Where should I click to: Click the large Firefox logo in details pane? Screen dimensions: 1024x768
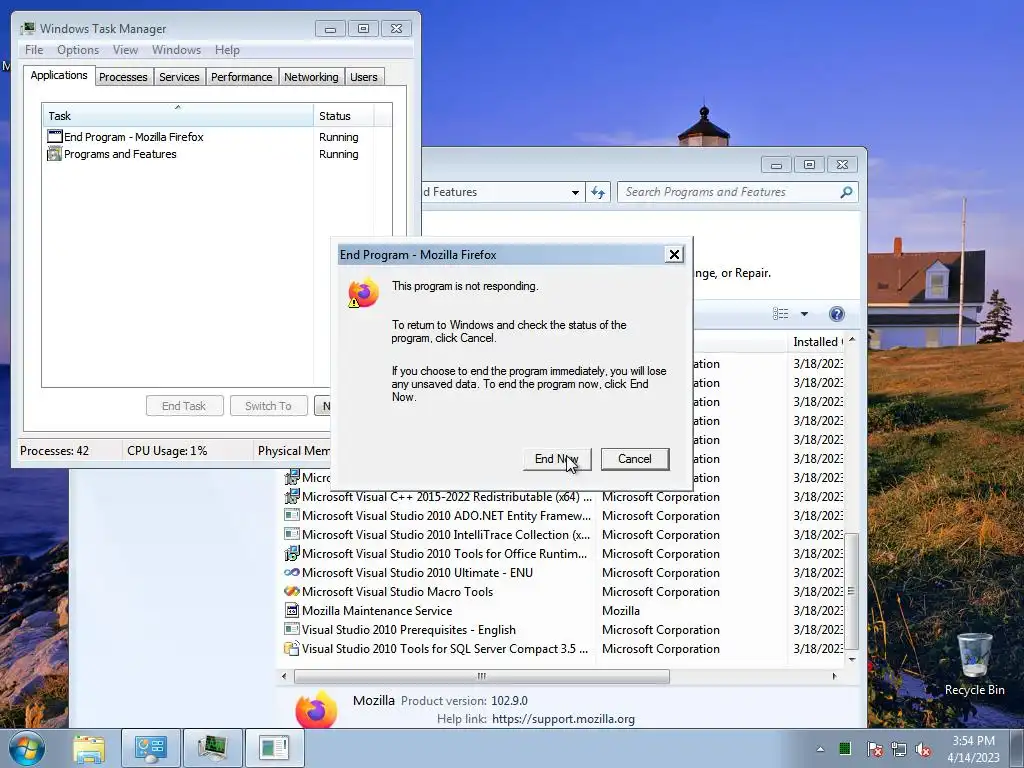tap(316, 710)
